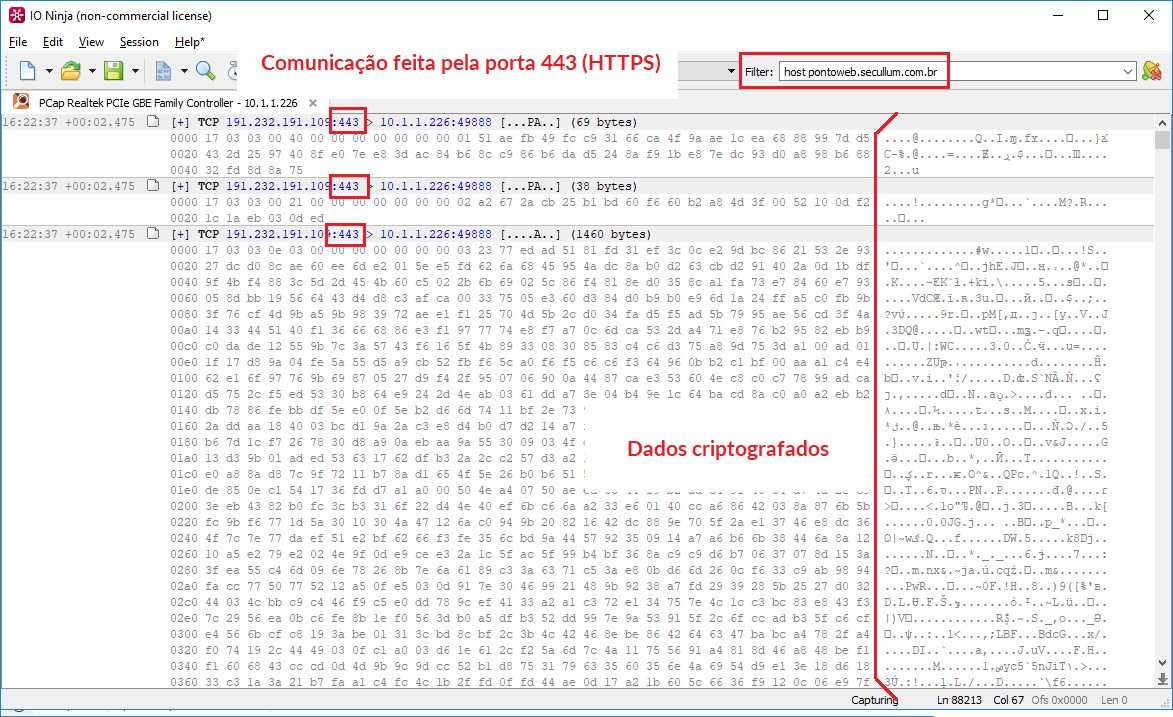The image size is (1173, 717).
Task: Click the Filter text input field
Action: pos(950,72)
